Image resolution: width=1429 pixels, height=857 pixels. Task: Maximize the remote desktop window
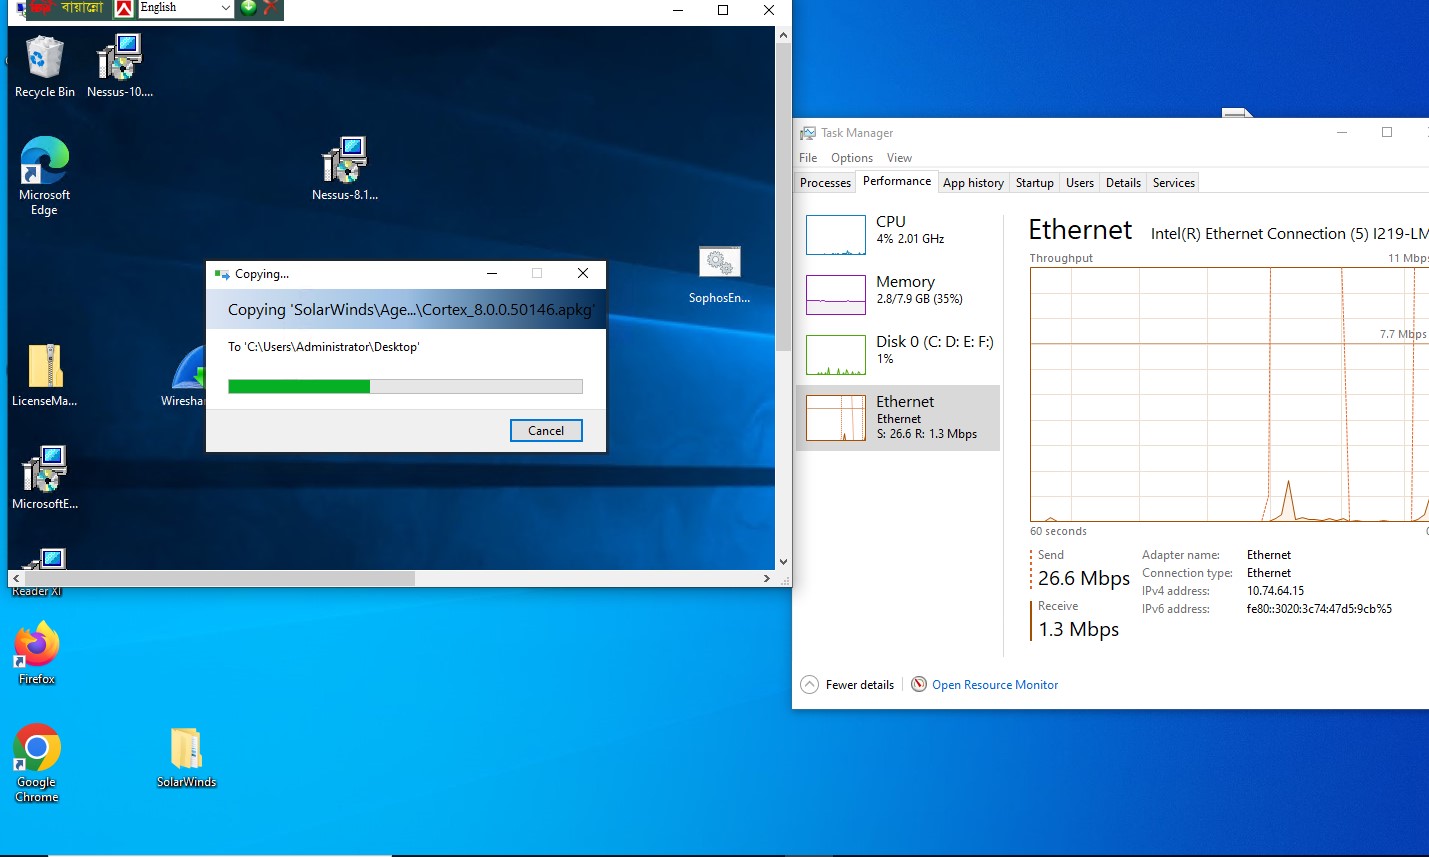(723, 10)
